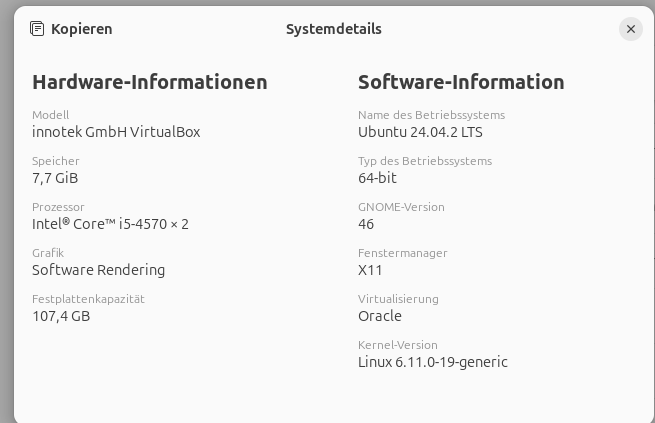Select the Intel Core i5-4570 processor text
Image resolution: width=655 pixels, height=423 pixels.
click(110, 224)
